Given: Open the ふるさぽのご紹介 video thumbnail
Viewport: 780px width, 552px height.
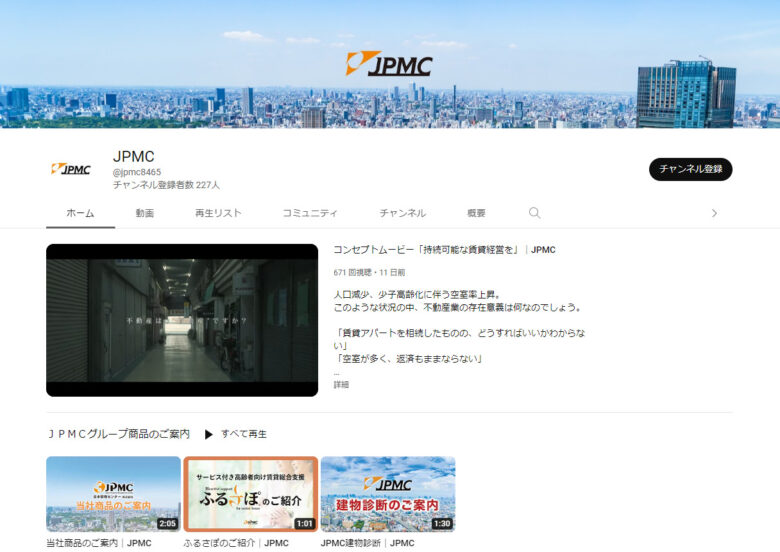Looking at the screenshot, I should (251, 494).
